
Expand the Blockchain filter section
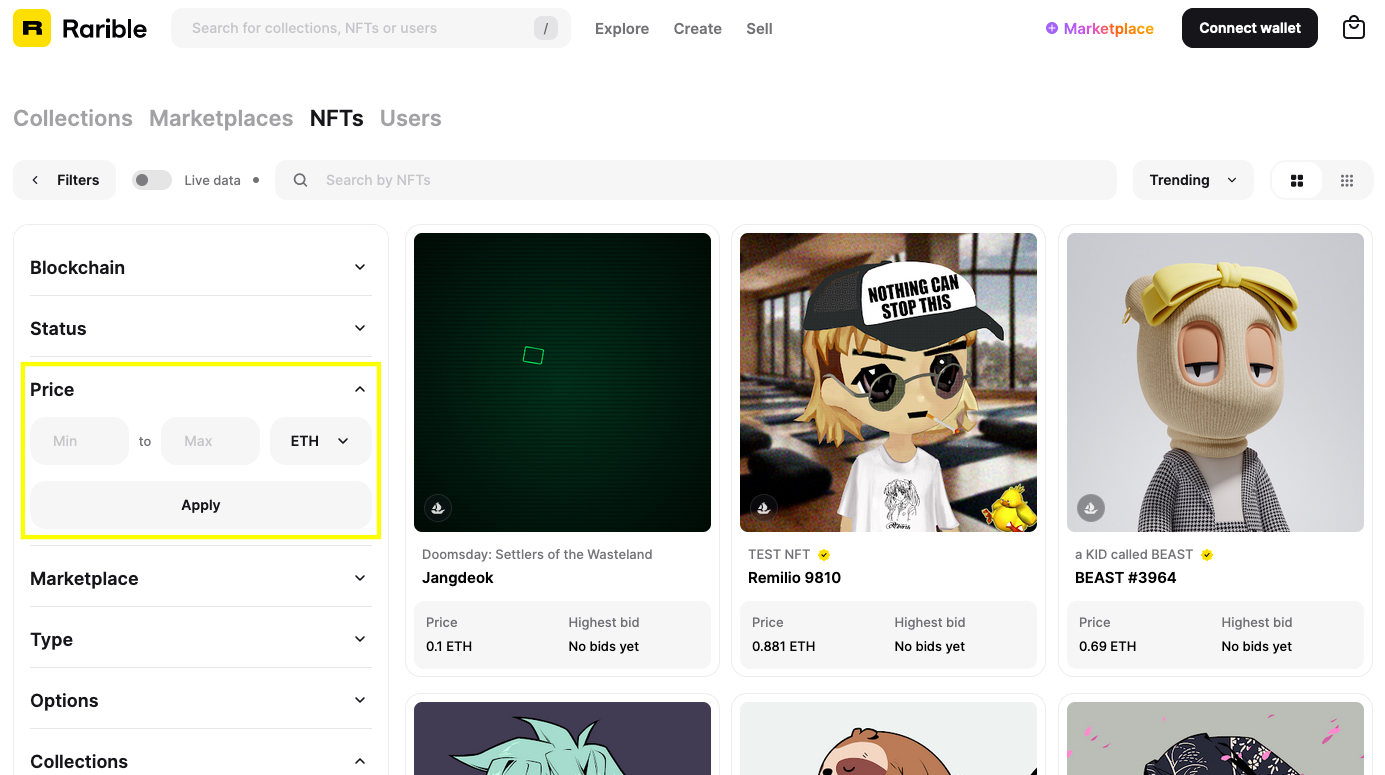click(200, 267)
